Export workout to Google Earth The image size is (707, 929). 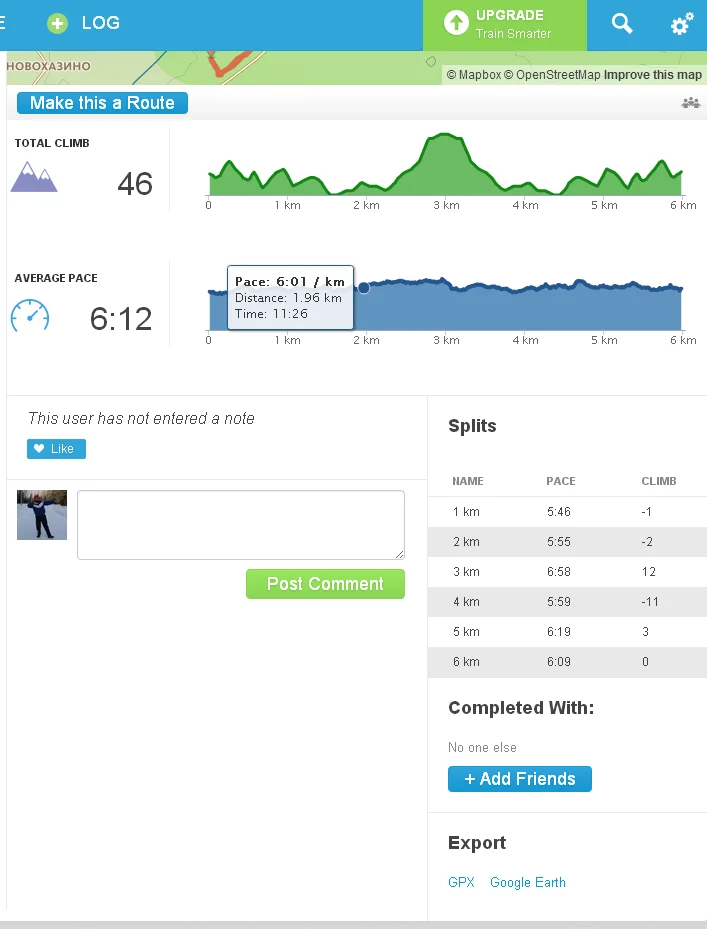(527, 882)
